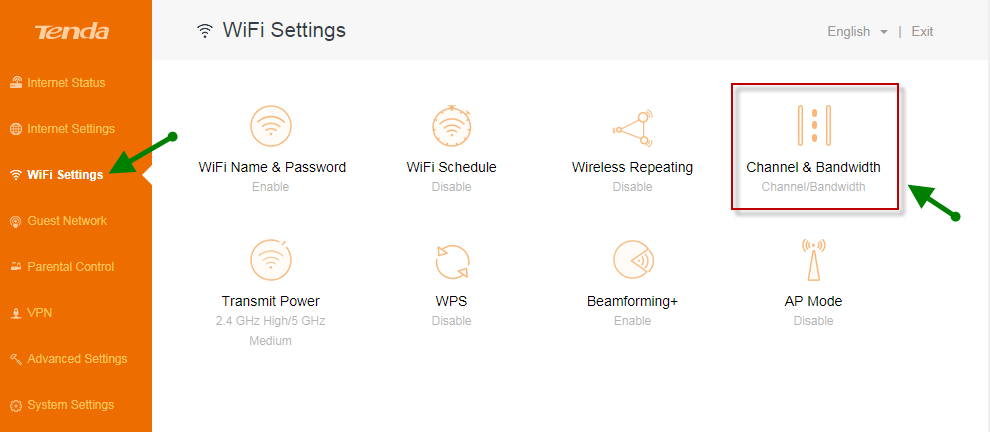Click the Exit link
Image resolution: width=990 pixels, height=432 pixels.
point(922,32)
